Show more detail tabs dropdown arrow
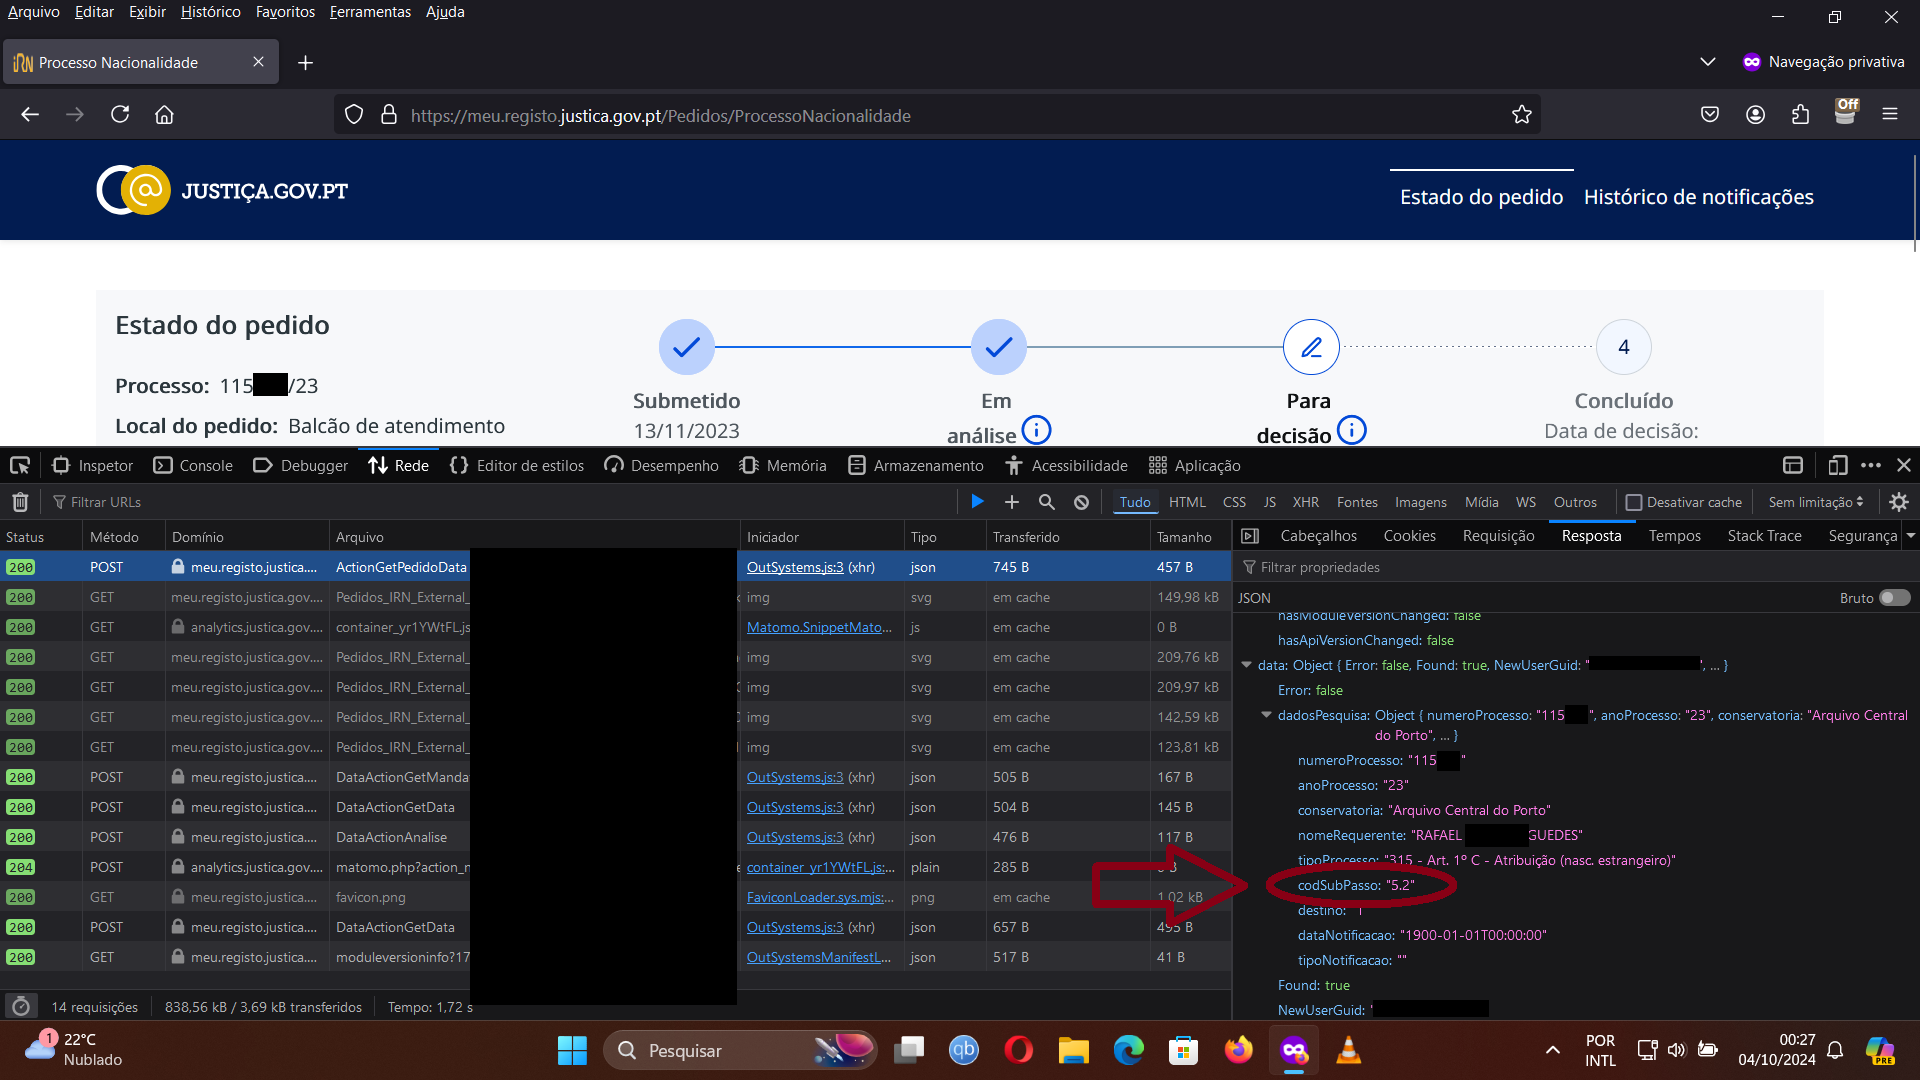 [1911, 537]
